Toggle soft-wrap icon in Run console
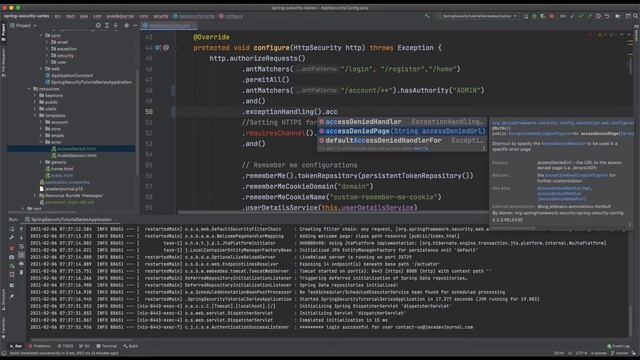640x360 pixels. tap(21, 247)
